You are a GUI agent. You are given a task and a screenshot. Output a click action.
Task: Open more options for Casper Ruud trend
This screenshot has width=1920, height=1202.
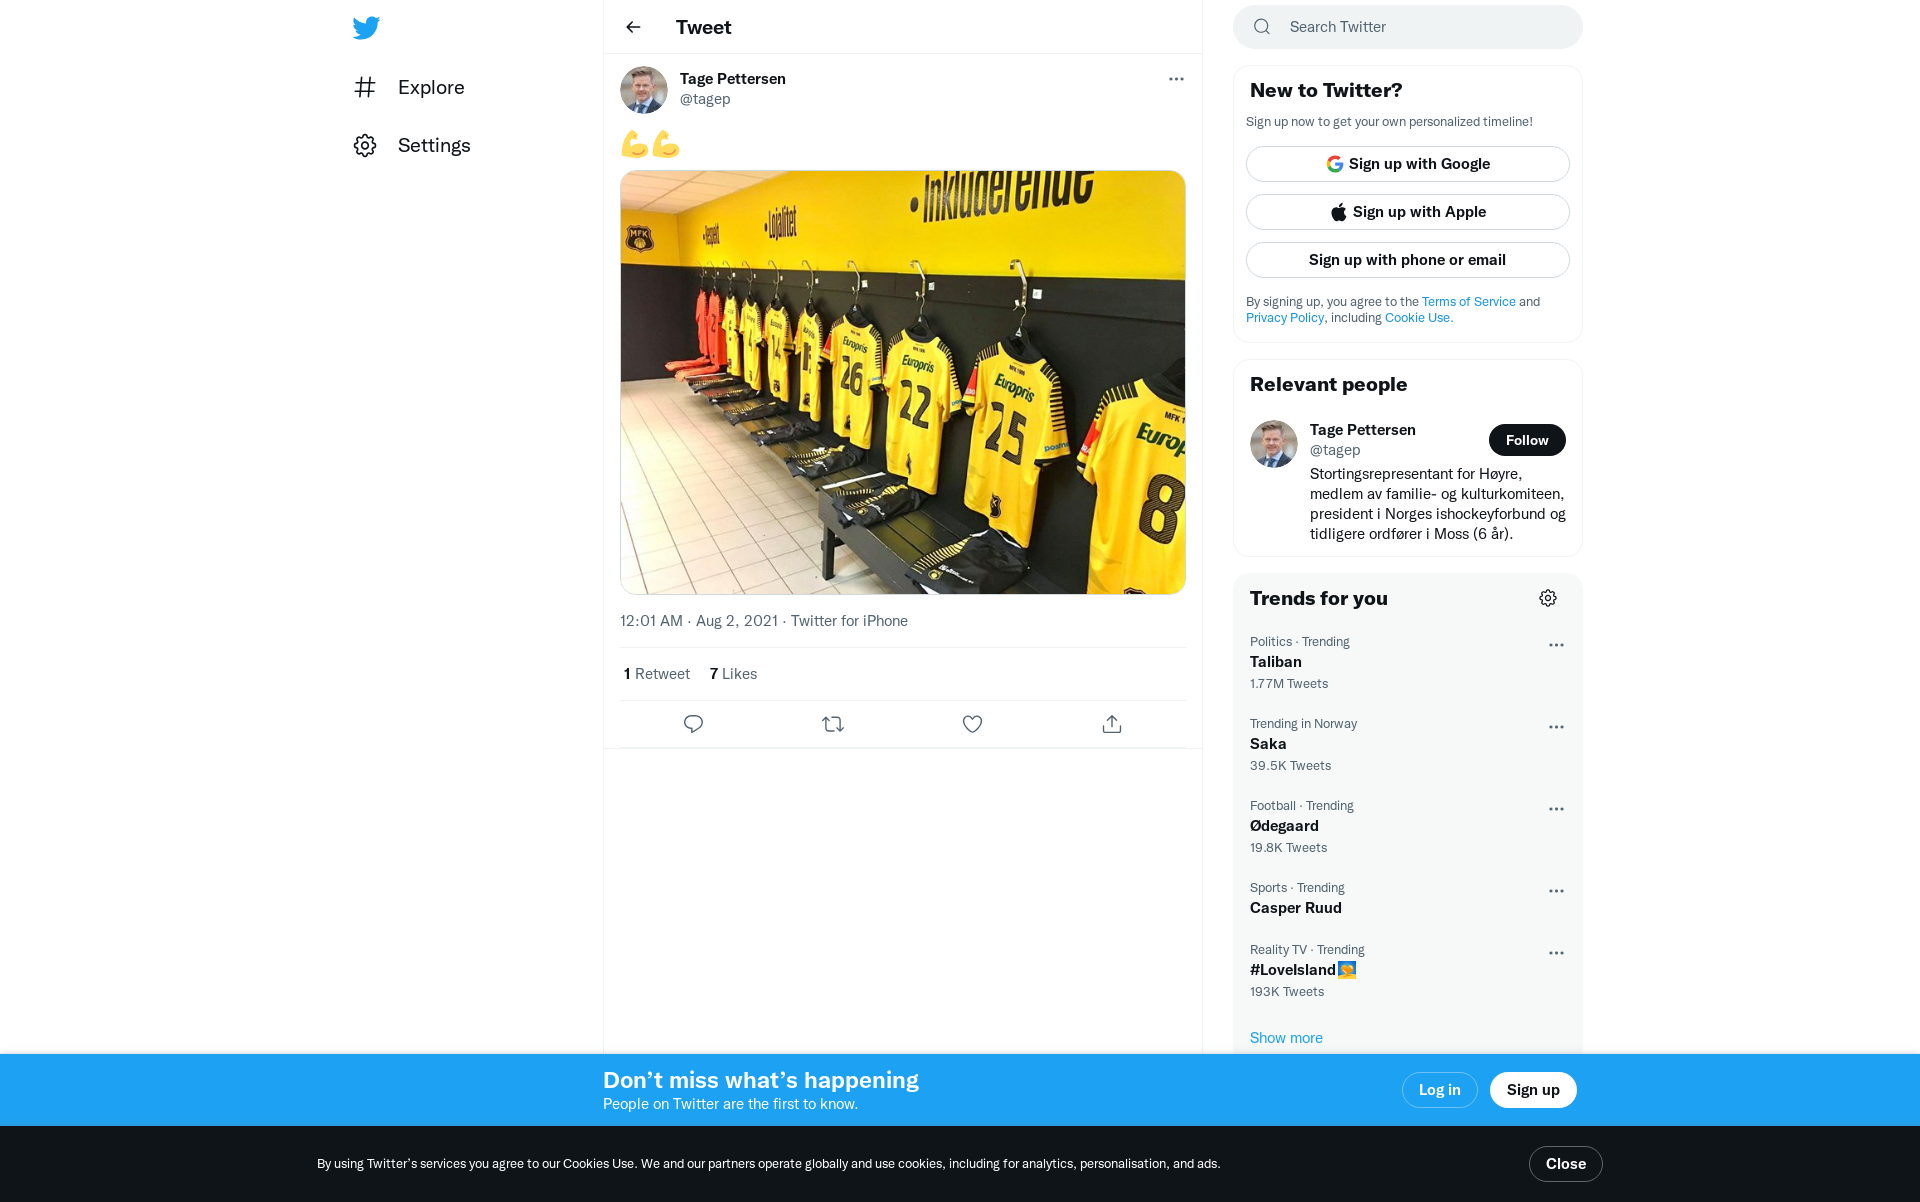[x=1556, y=891]
